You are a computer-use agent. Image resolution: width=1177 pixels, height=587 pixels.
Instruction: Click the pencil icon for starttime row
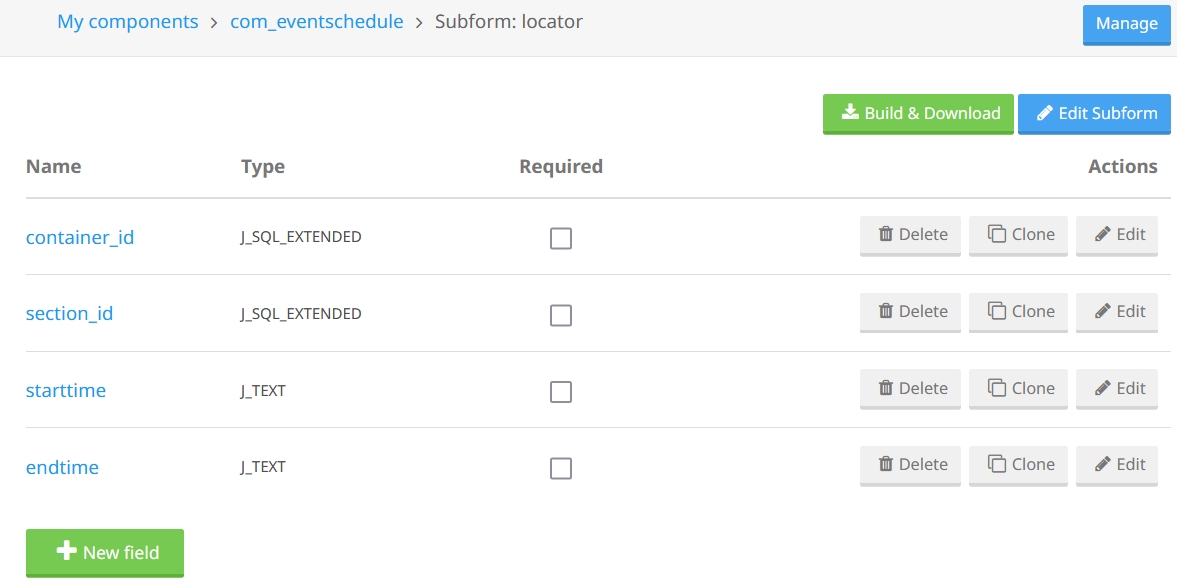point(1103,388)
